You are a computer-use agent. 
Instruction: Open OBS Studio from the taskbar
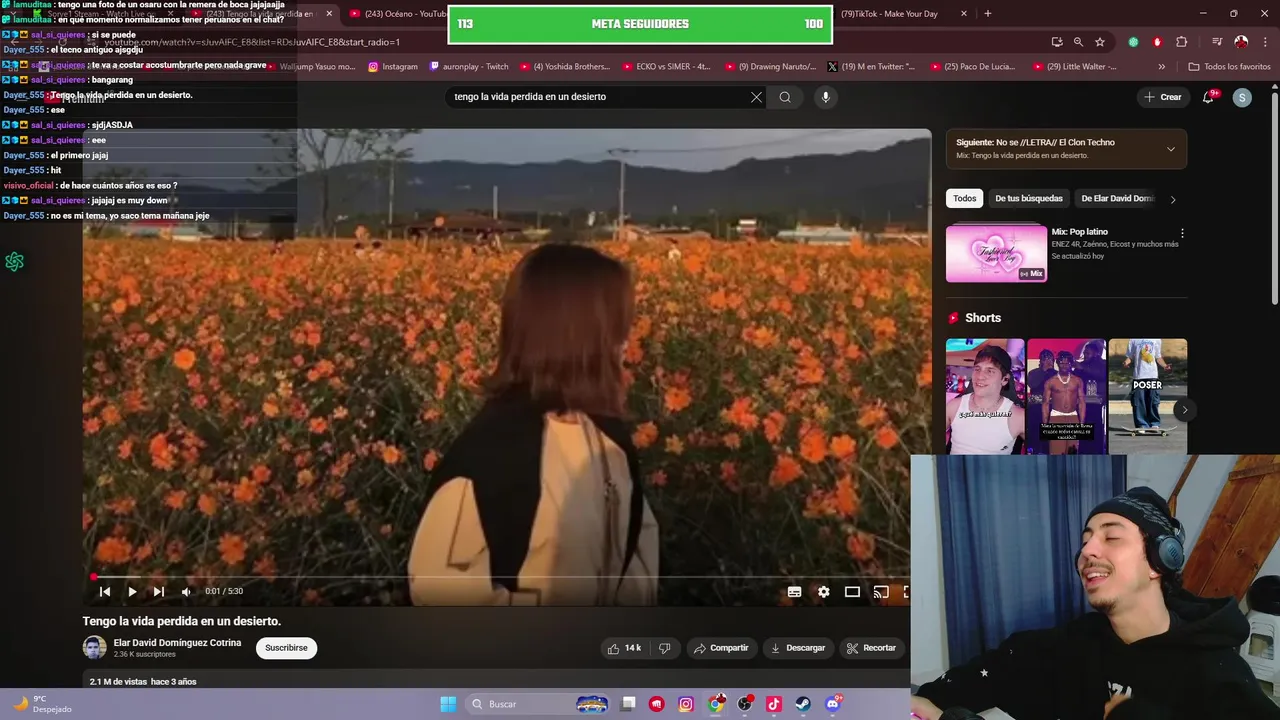744,704
